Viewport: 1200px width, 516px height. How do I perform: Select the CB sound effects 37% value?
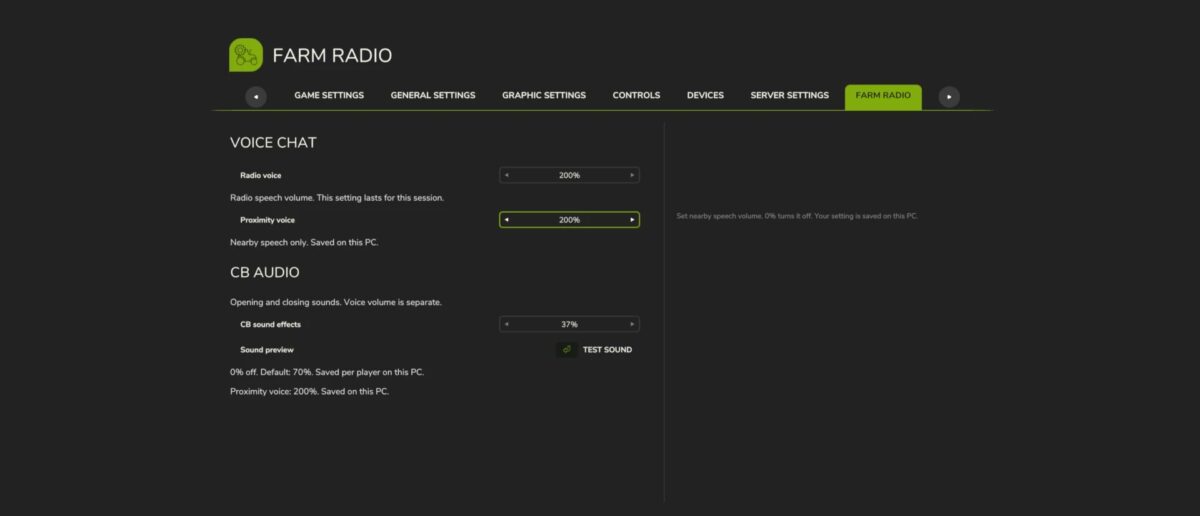click(569, 324)
